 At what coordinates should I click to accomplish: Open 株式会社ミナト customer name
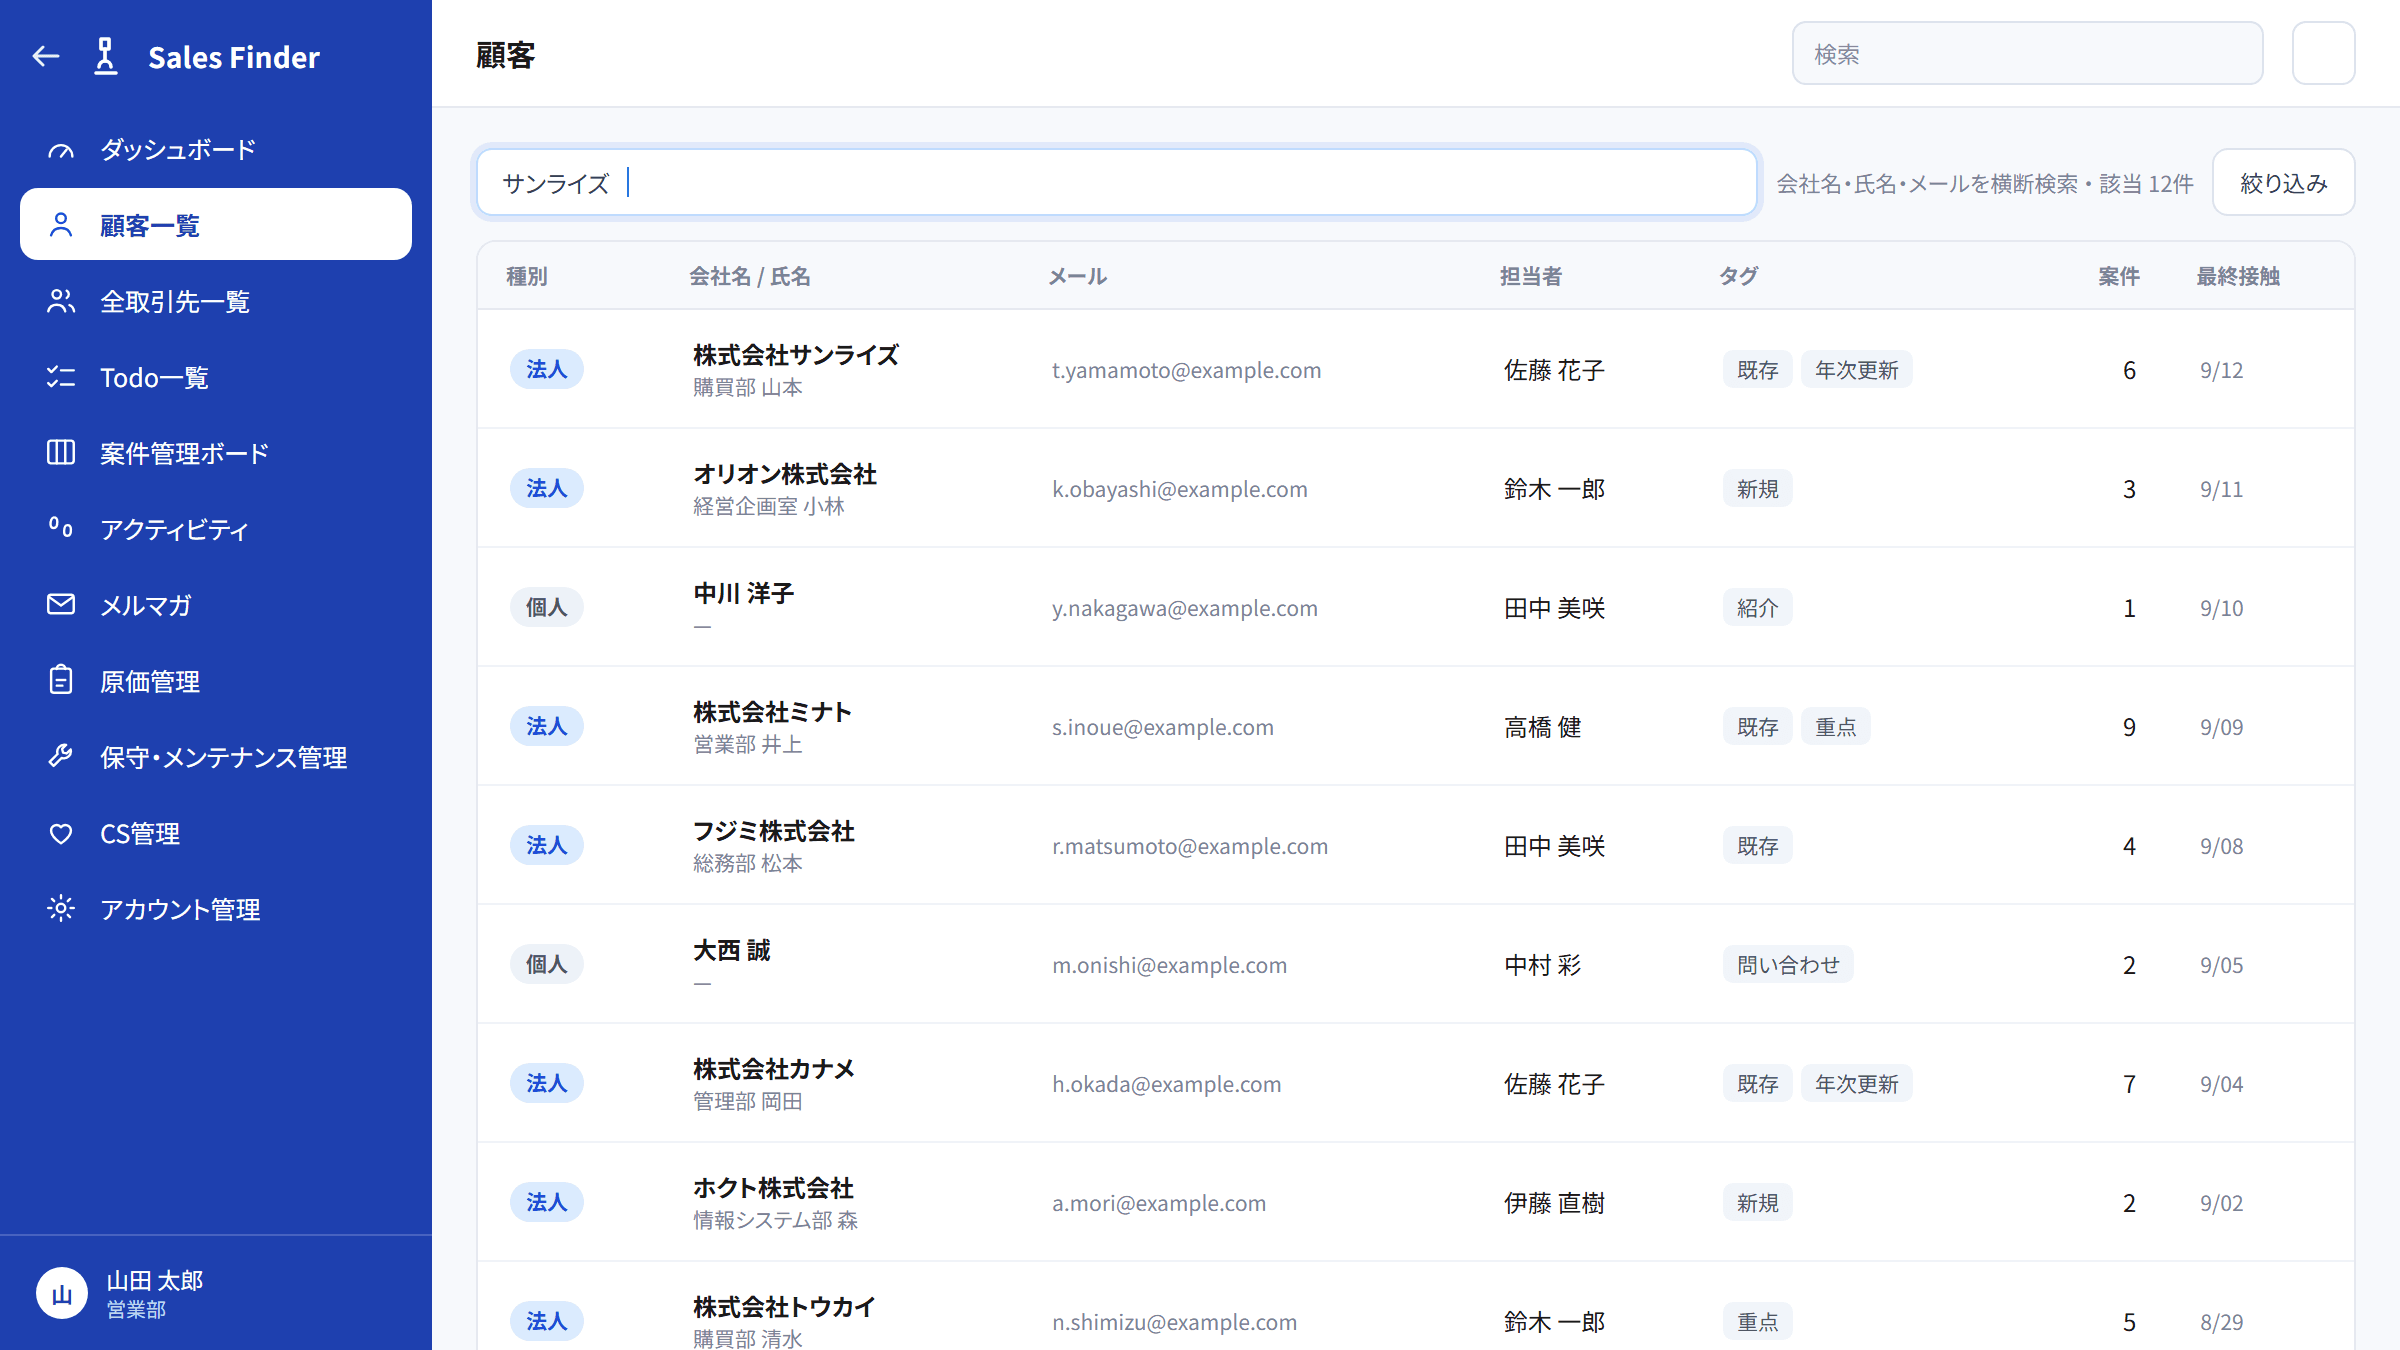[x=772, y=712]
